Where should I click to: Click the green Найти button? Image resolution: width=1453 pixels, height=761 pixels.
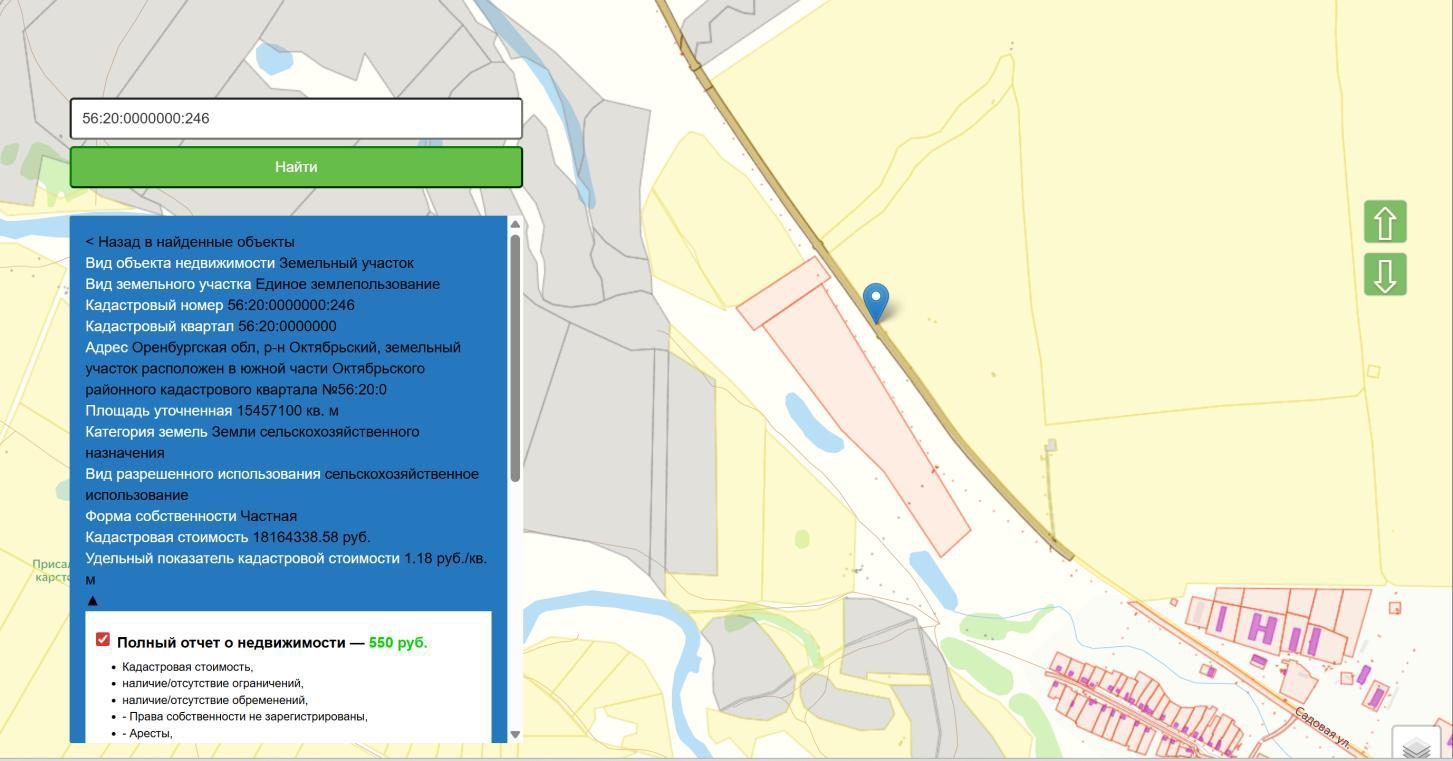pos(296,167)
